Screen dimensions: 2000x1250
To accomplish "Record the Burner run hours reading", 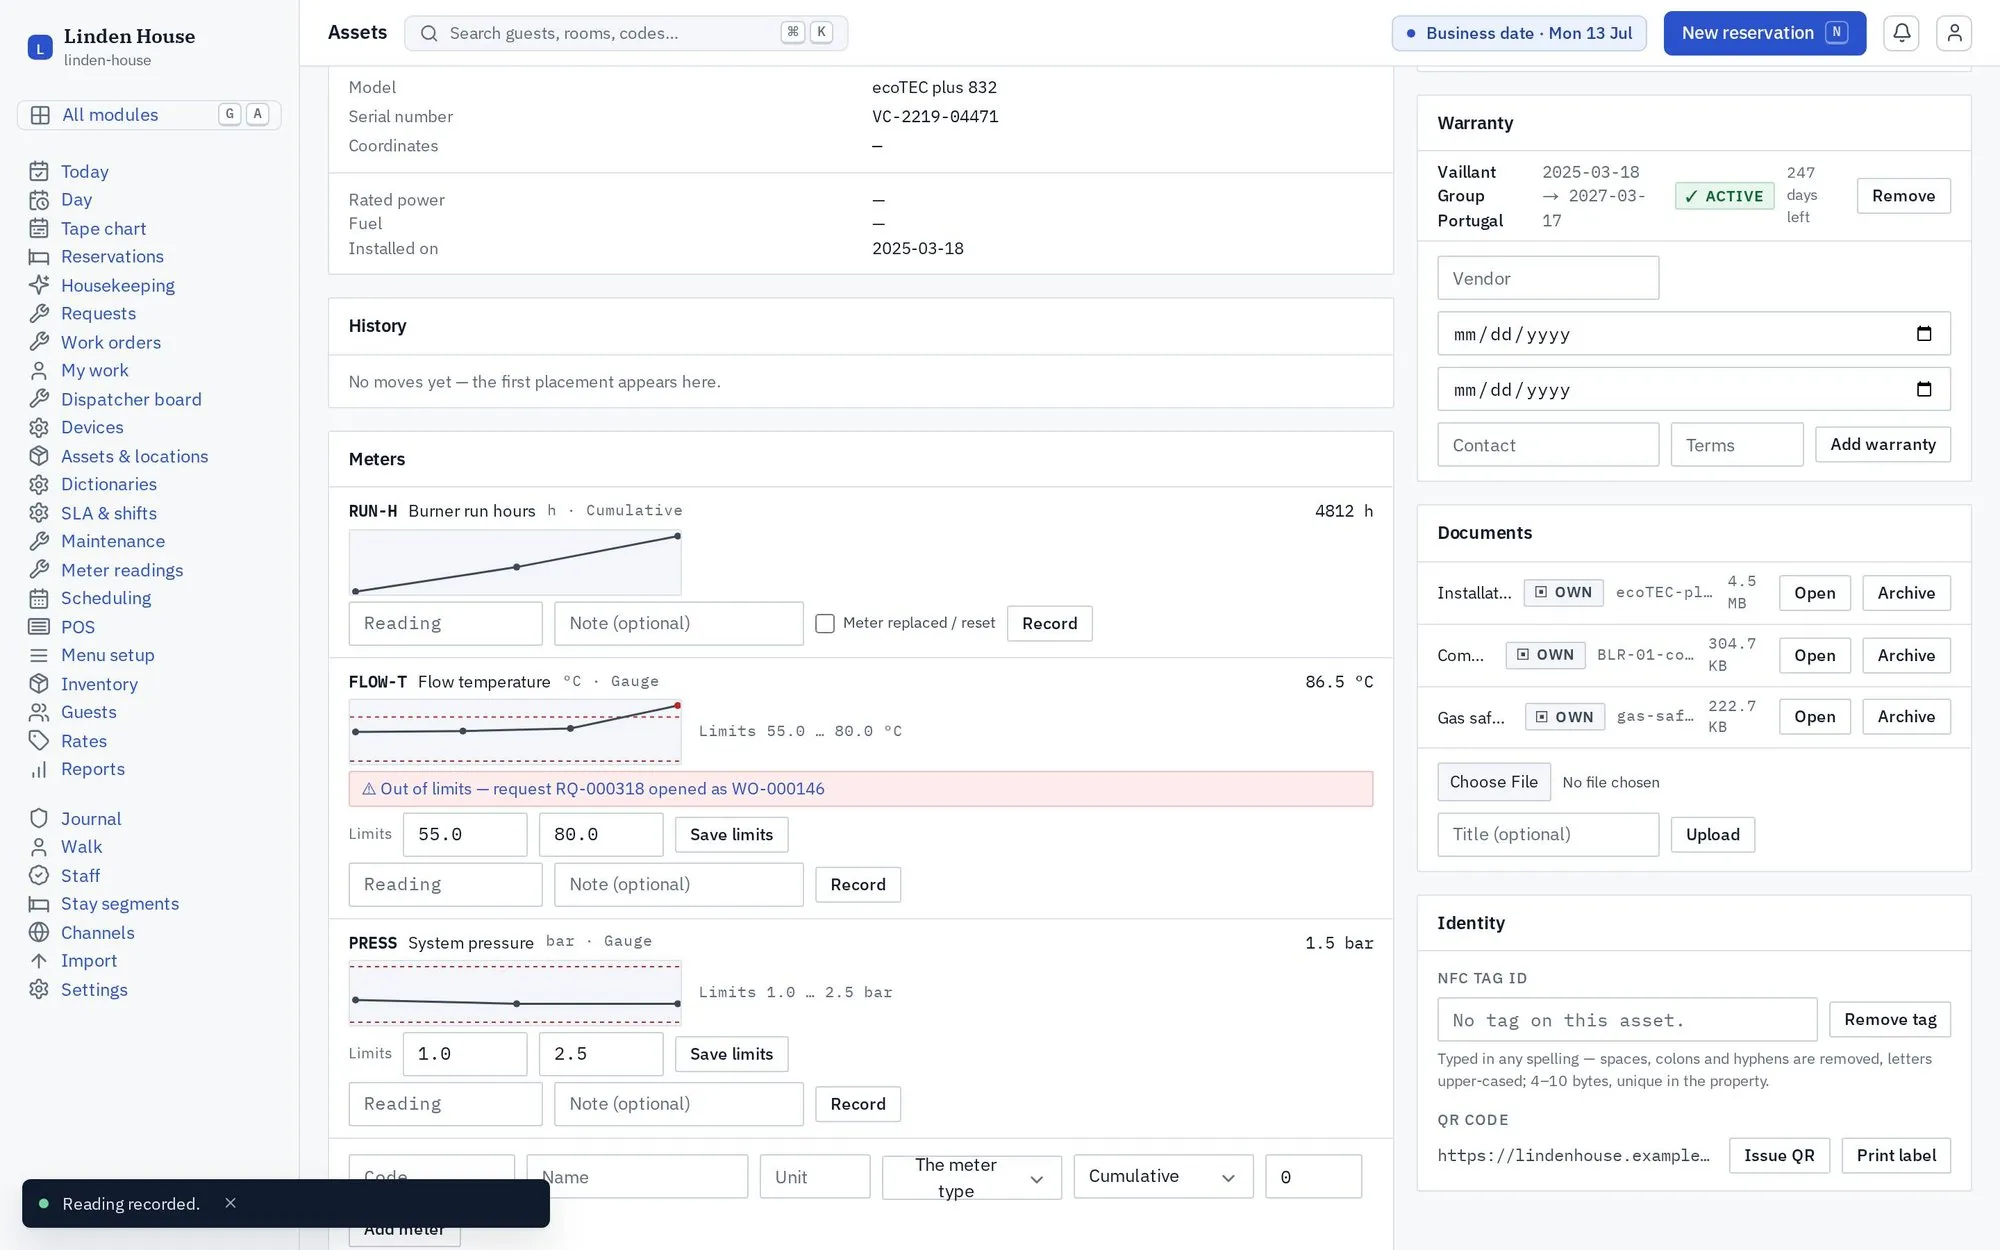I will click(1049, 624).
